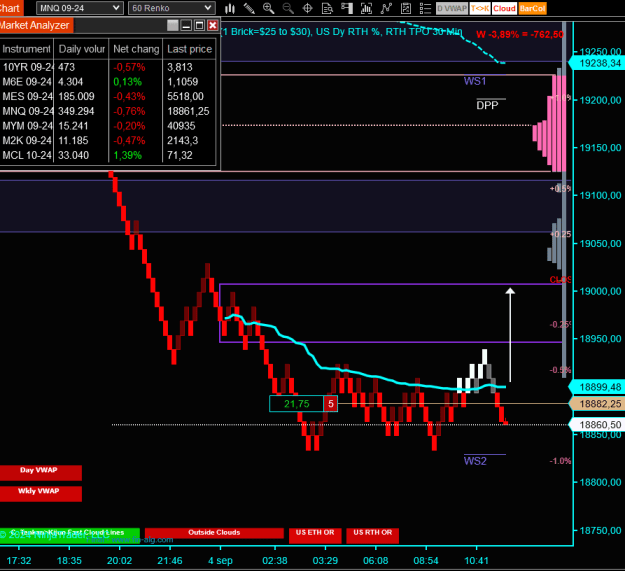
Task: Toggle the US ETH OR button
Action: tap(315, 536)
